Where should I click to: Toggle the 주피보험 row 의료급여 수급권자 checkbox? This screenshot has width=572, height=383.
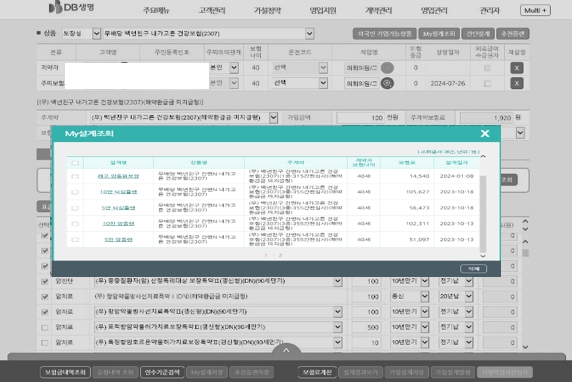(x=487, y=84)
